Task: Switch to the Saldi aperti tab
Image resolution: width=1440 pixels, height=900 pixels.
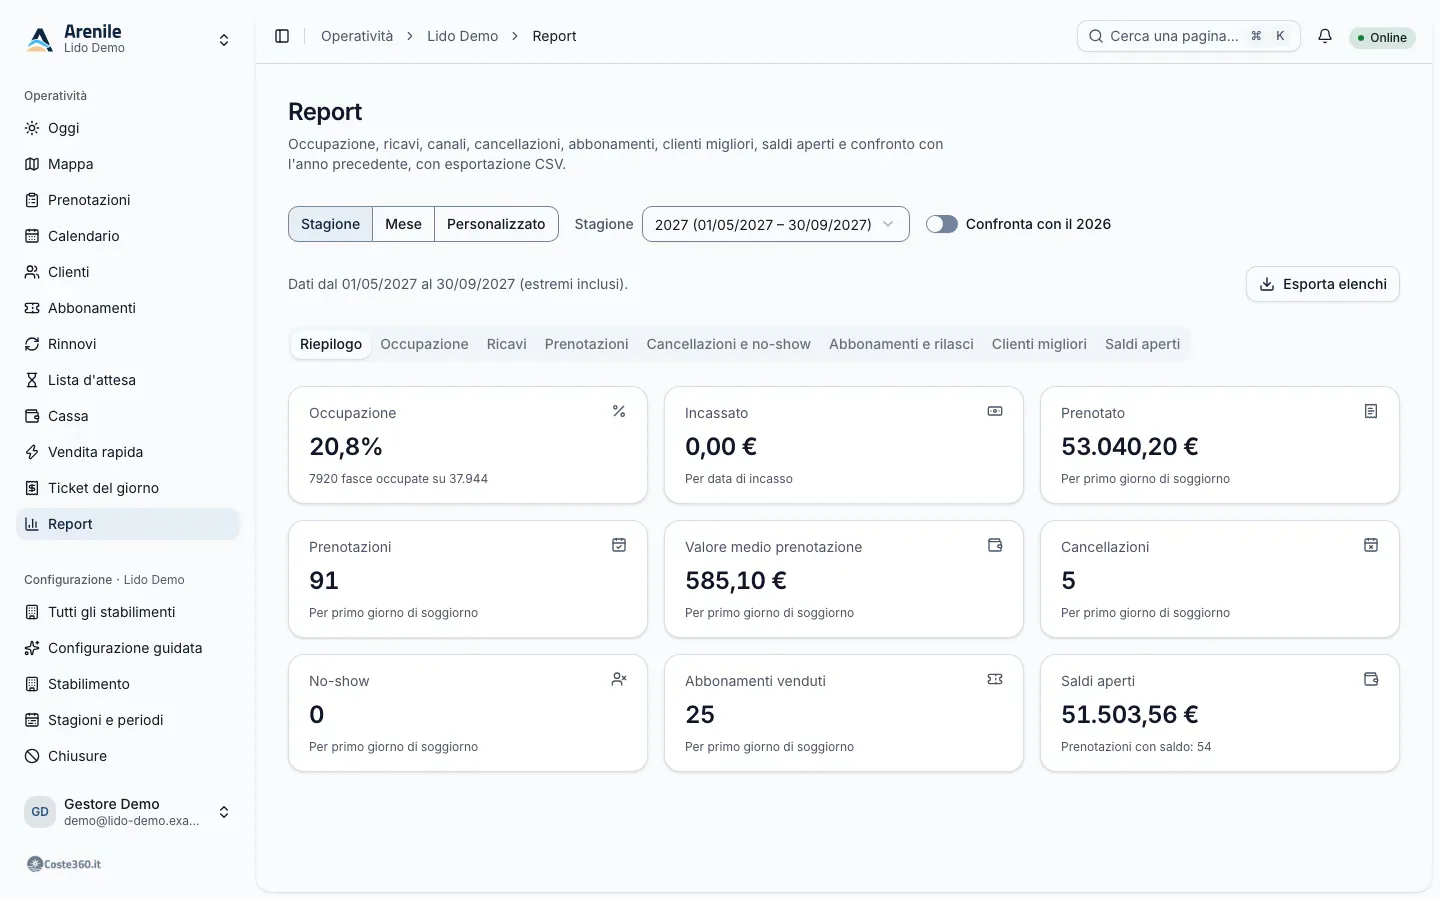Action: (1142, 344)
